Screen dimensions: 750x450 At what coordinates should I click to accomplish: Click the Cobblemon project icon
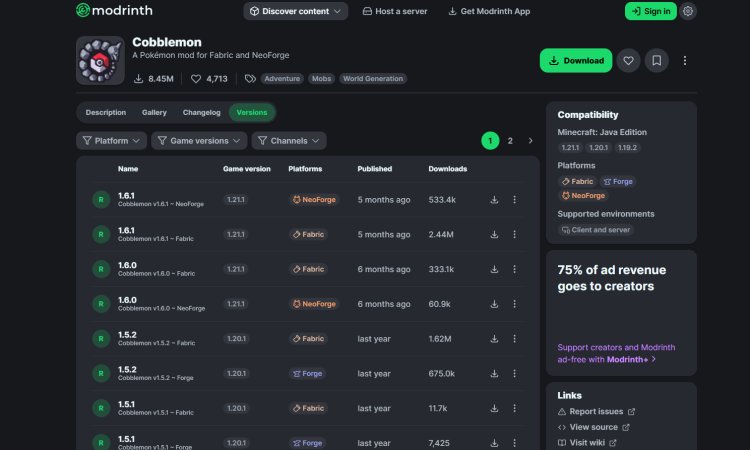(100, 60)
